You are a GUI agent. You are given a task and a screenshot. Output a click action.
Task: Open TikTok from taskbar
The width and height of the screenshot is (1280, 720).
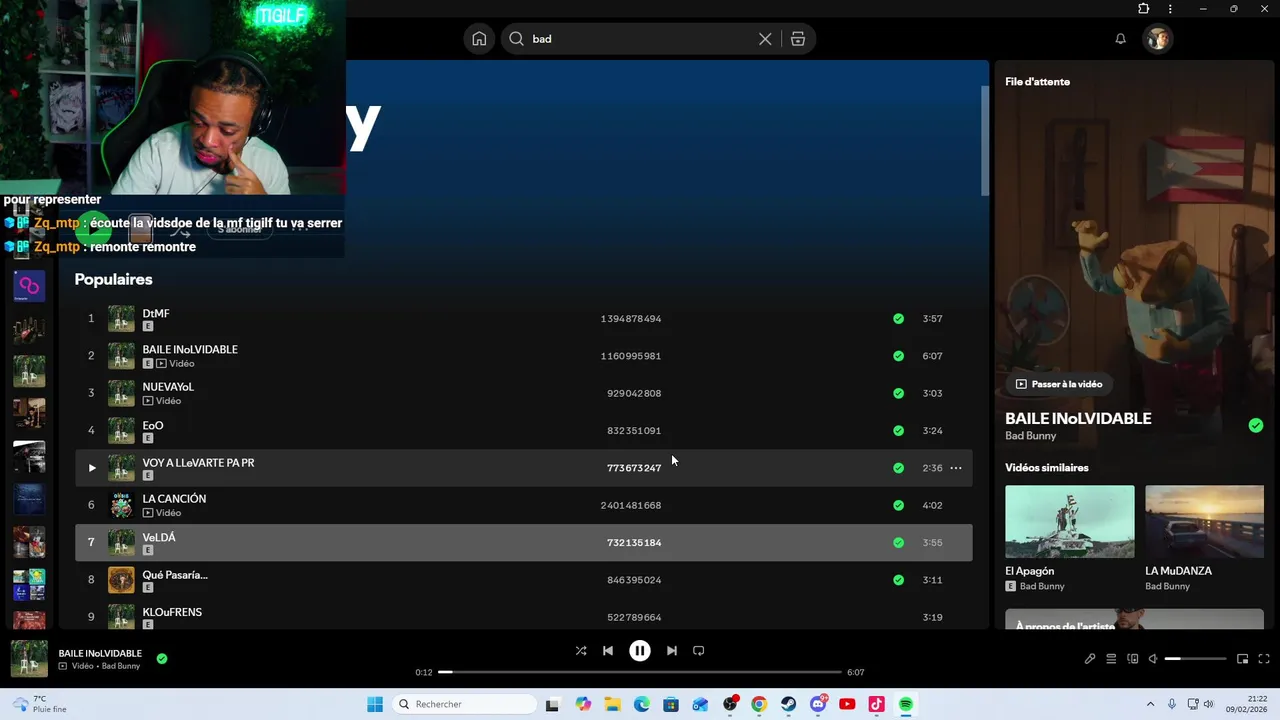click(x=877, y=704)
